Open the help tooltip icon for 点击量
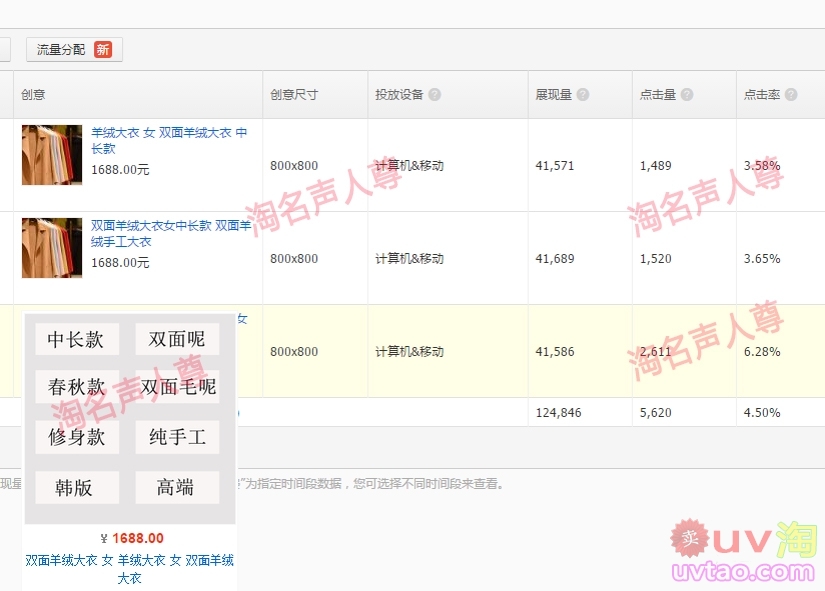 tap(686, 95)
